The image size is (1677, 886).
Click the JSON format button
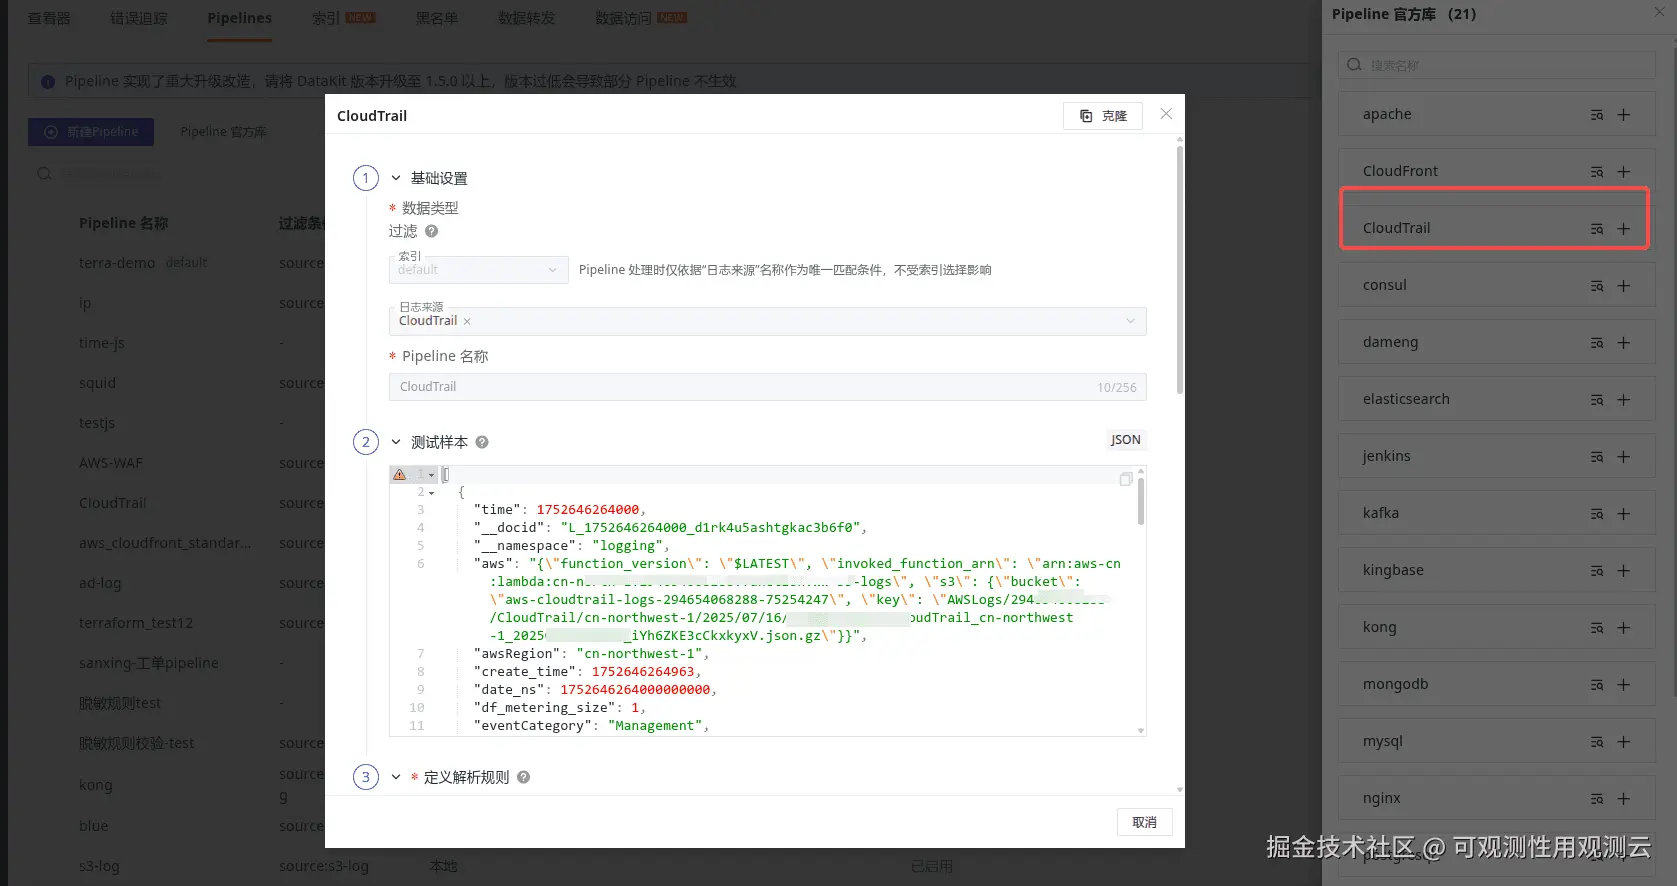click(x=1126, y=440)
